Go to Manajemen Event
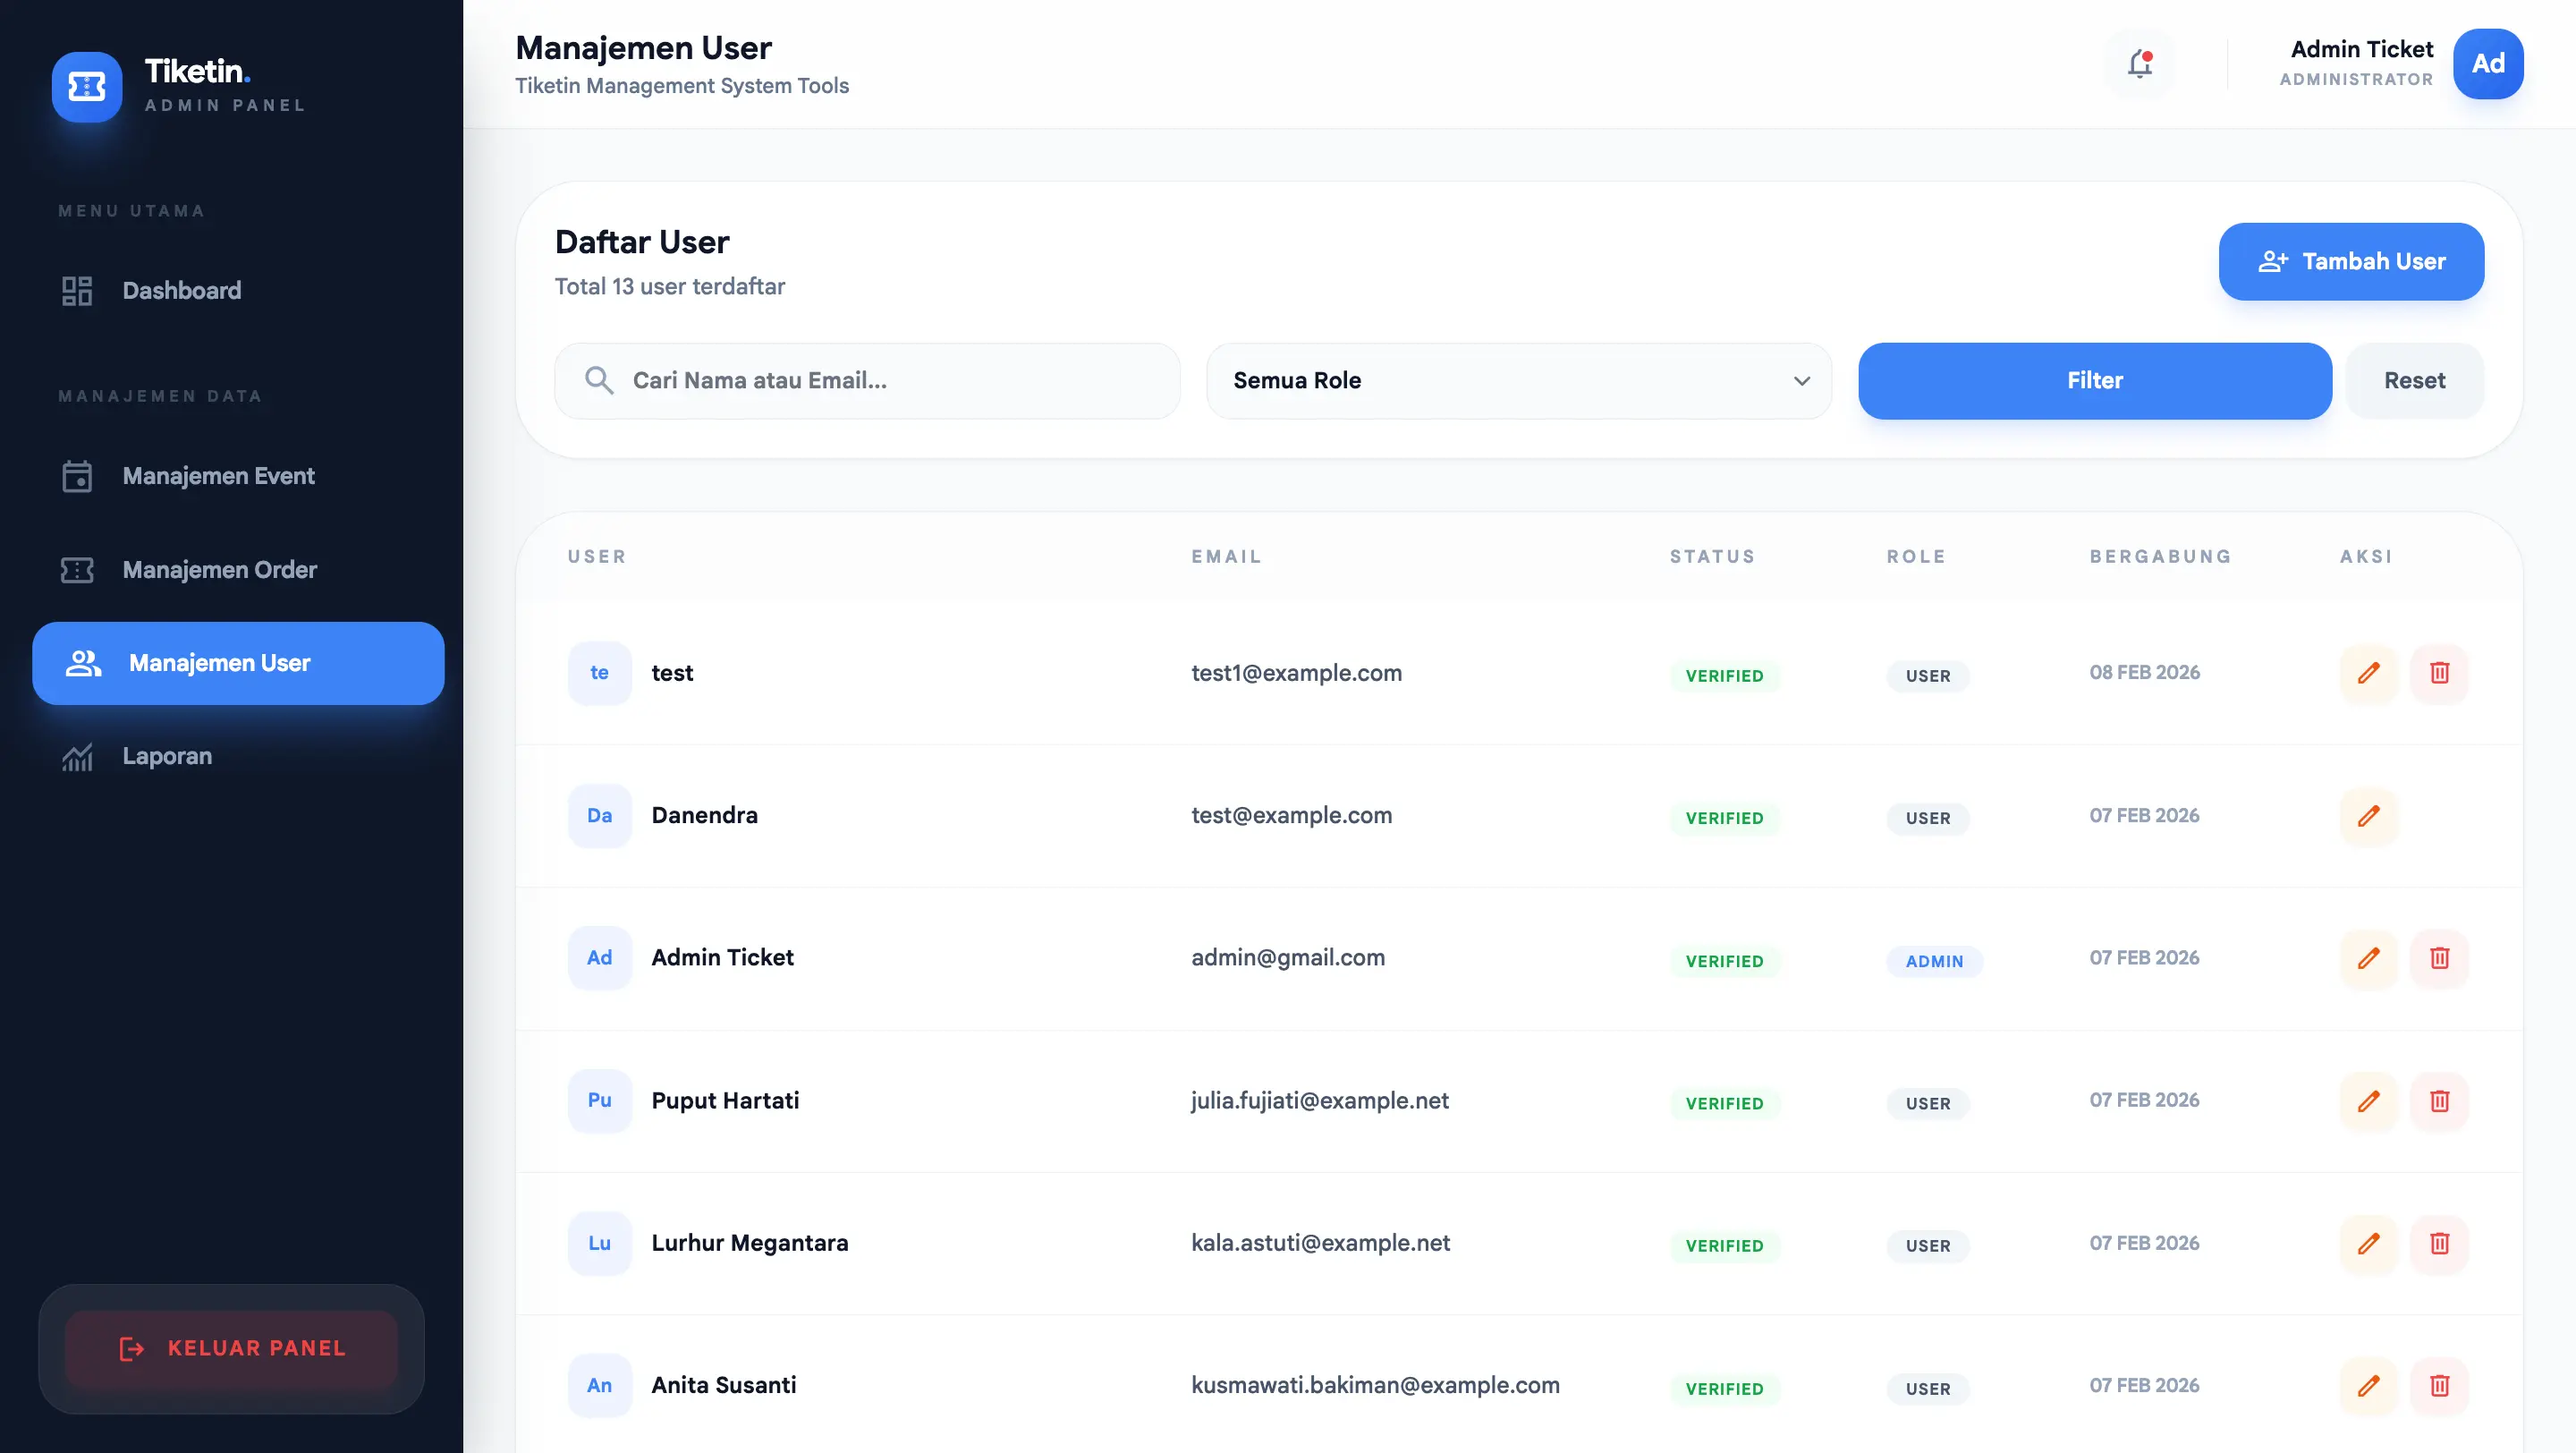The height and width of the screenshot is (1453, 2576). [218, 476]
